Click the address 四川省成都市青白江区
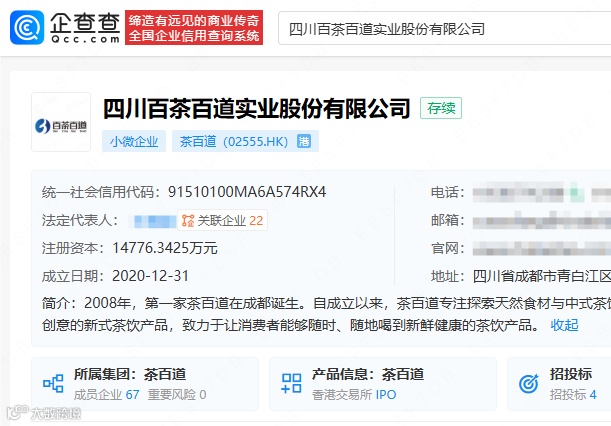This screenshot has height=426, width=611. pyautogui.click(x=542, y=276)
